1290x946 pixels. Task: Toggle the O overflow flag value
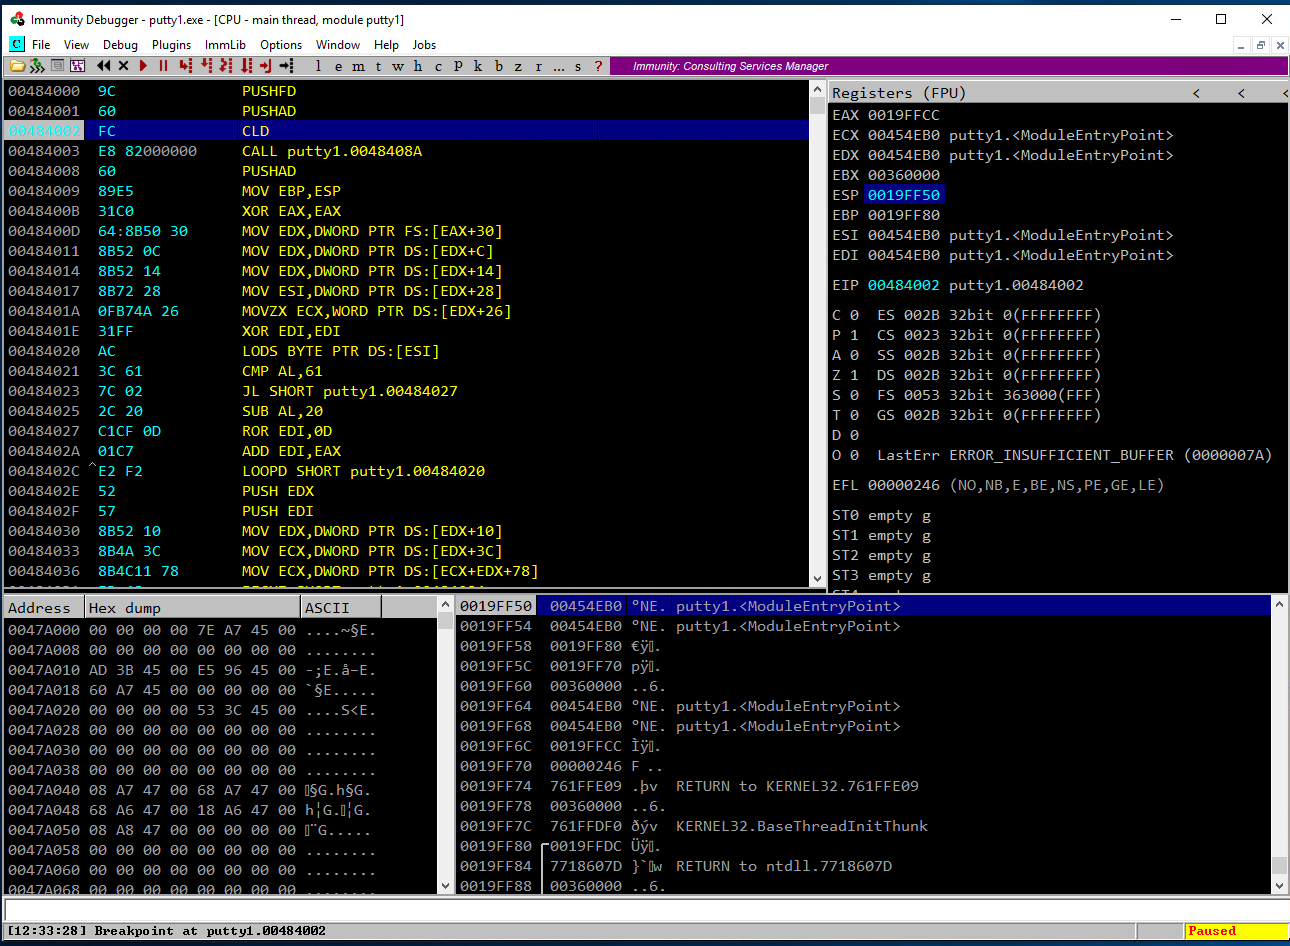click(854, 455)
